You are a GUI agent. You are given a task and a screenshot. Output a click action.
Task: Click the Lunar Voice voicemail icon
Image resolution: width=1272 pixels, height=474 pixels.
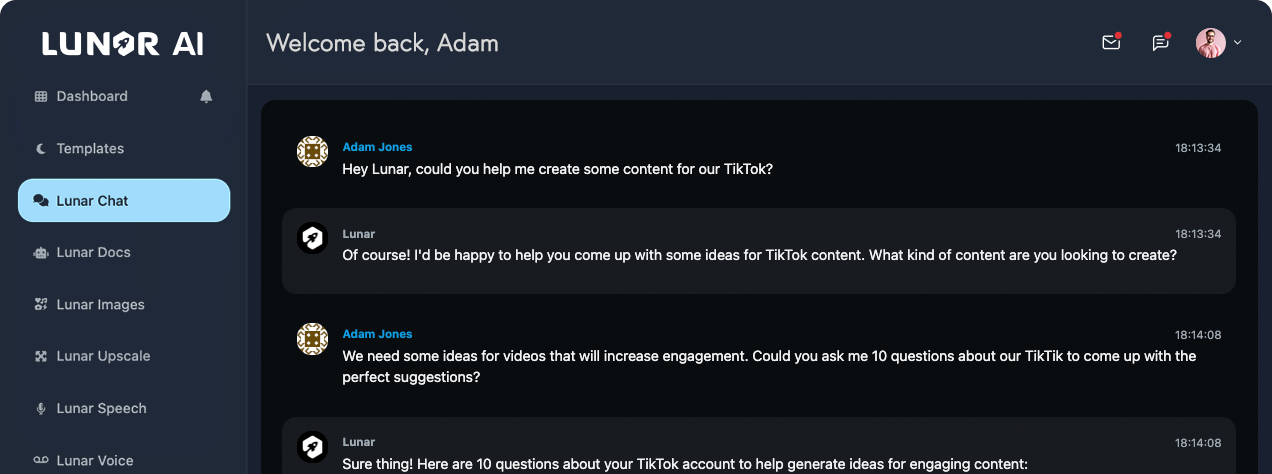coord(41,461)
